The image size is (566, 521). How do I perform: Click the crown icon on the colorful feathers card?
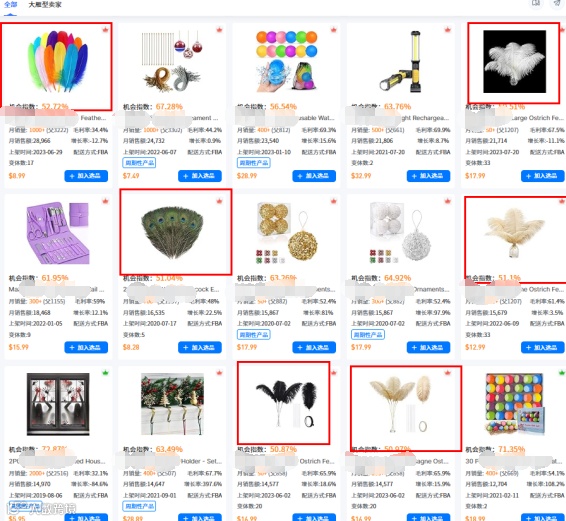click(x=105, y=30)
